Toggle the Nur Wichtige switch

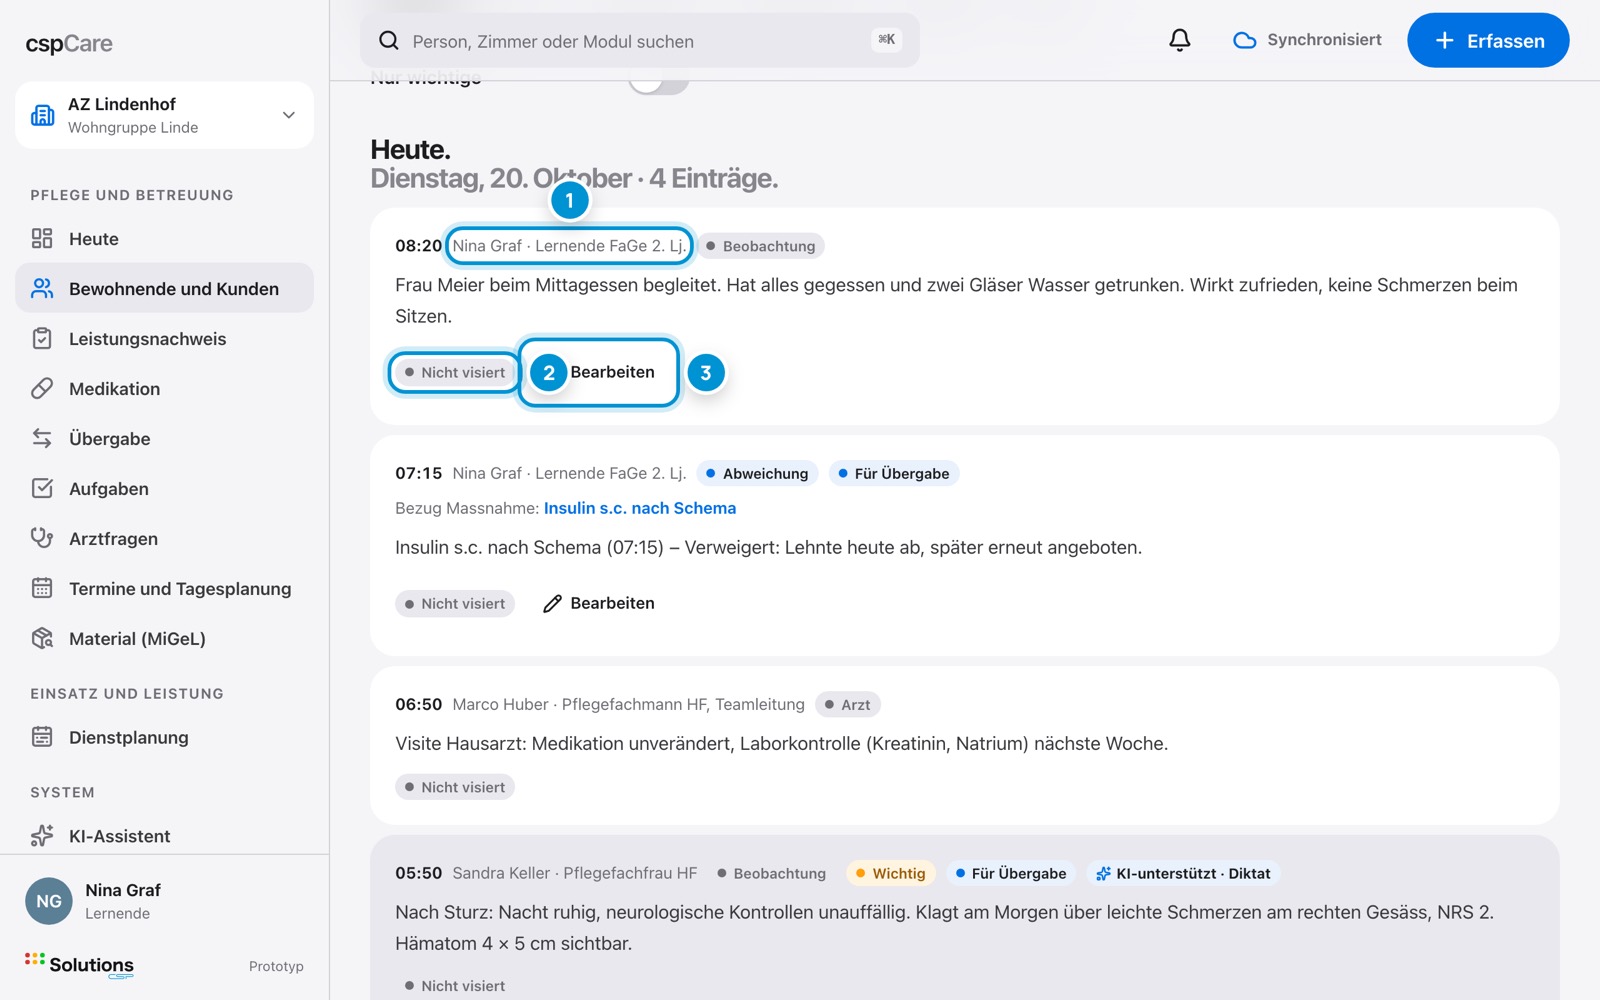click(x=659, y=82)
